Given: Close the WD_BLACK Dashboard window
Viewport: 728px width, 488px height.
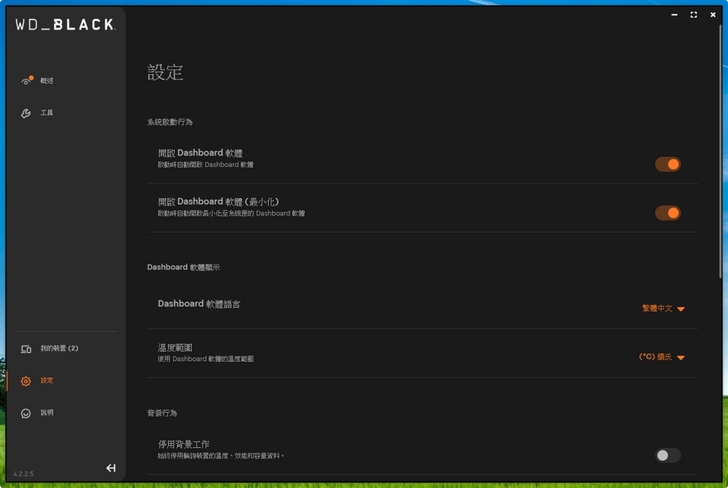Looking at the screenshot, I should [713, 15].
